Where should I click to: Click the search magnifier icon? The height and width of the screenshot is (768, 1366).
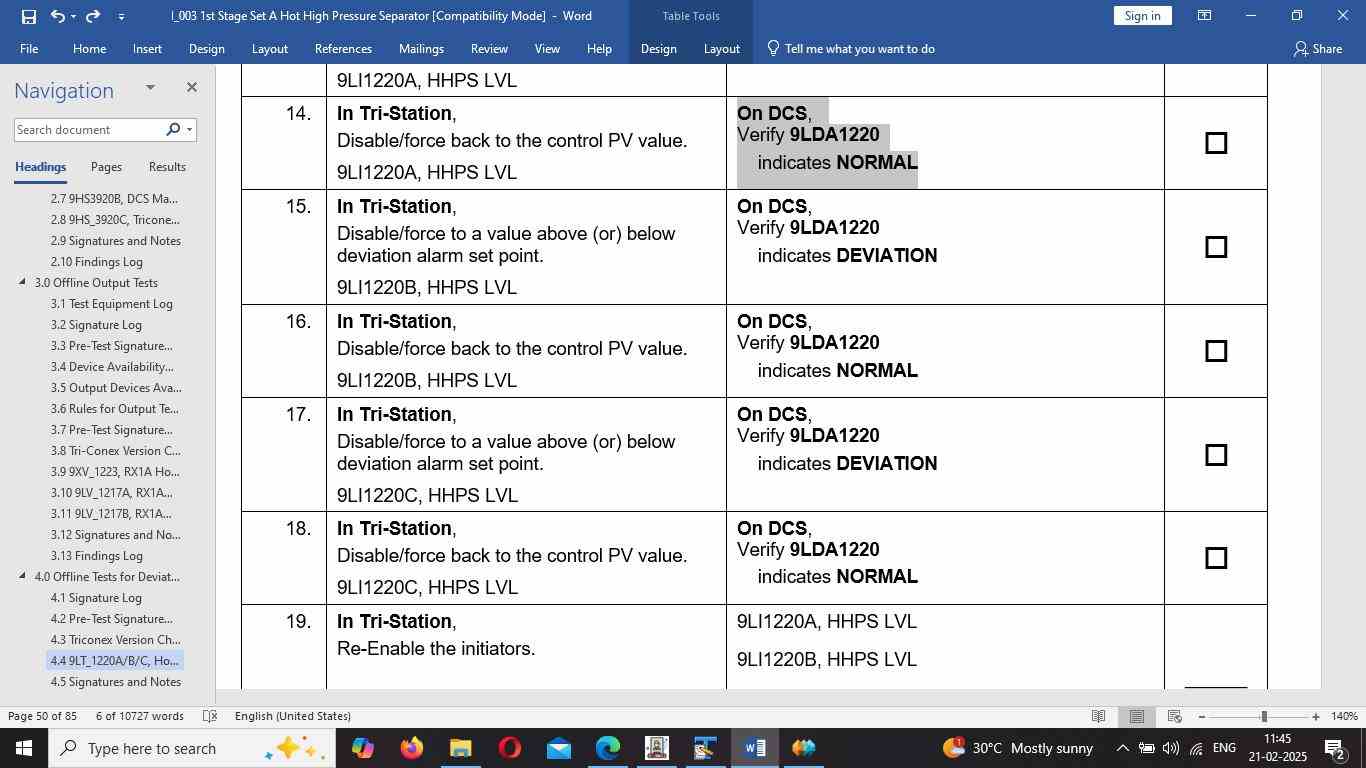coord(173,130)
